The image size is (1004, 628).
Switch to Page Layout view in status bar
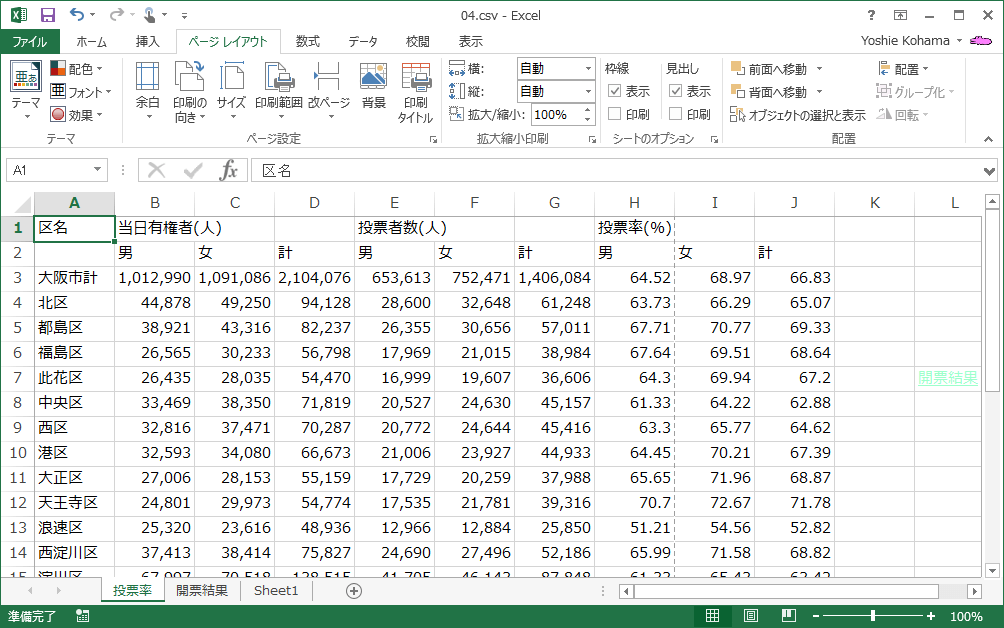[750, 616]
